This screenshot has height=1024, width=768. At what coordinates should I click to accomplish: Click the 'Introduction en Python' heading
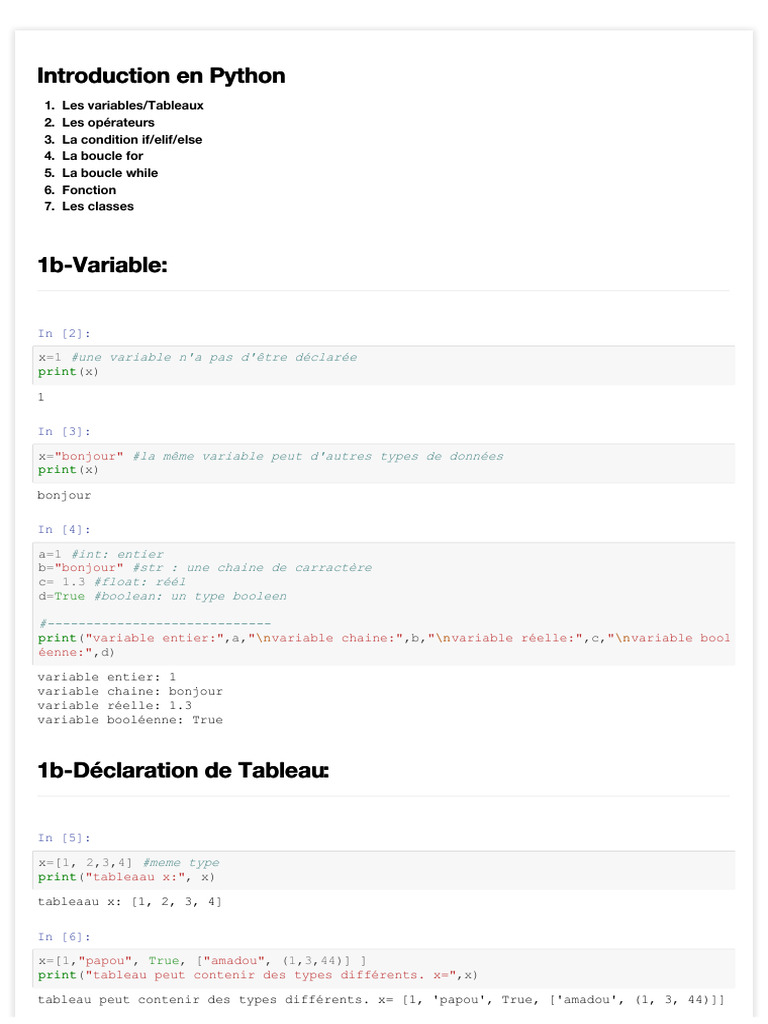click(161, 76)
